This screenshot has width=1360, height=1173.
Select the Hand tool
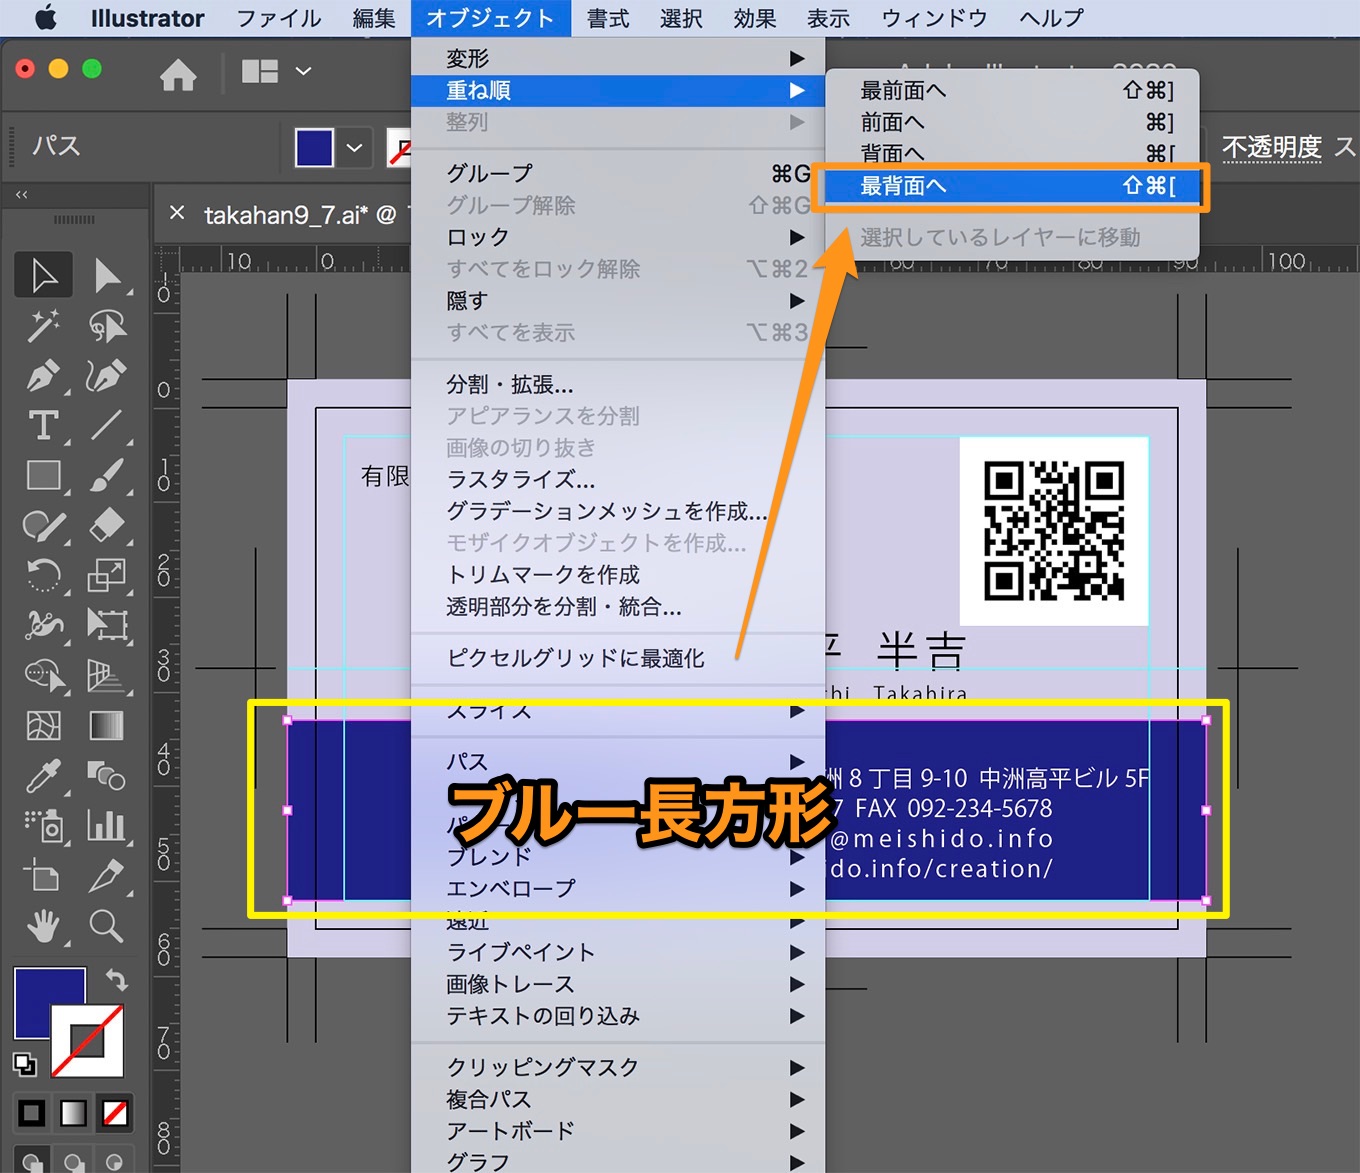coord(43,926)
